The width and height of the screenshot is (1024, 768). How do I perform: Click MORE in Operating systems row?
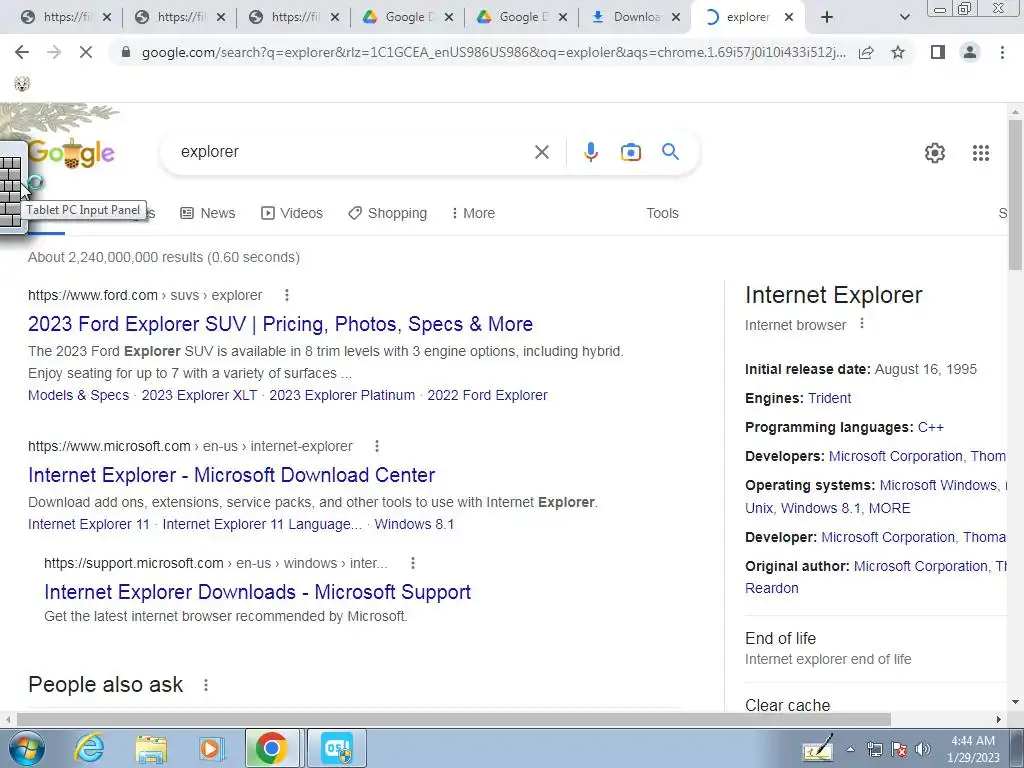(889, 508)
